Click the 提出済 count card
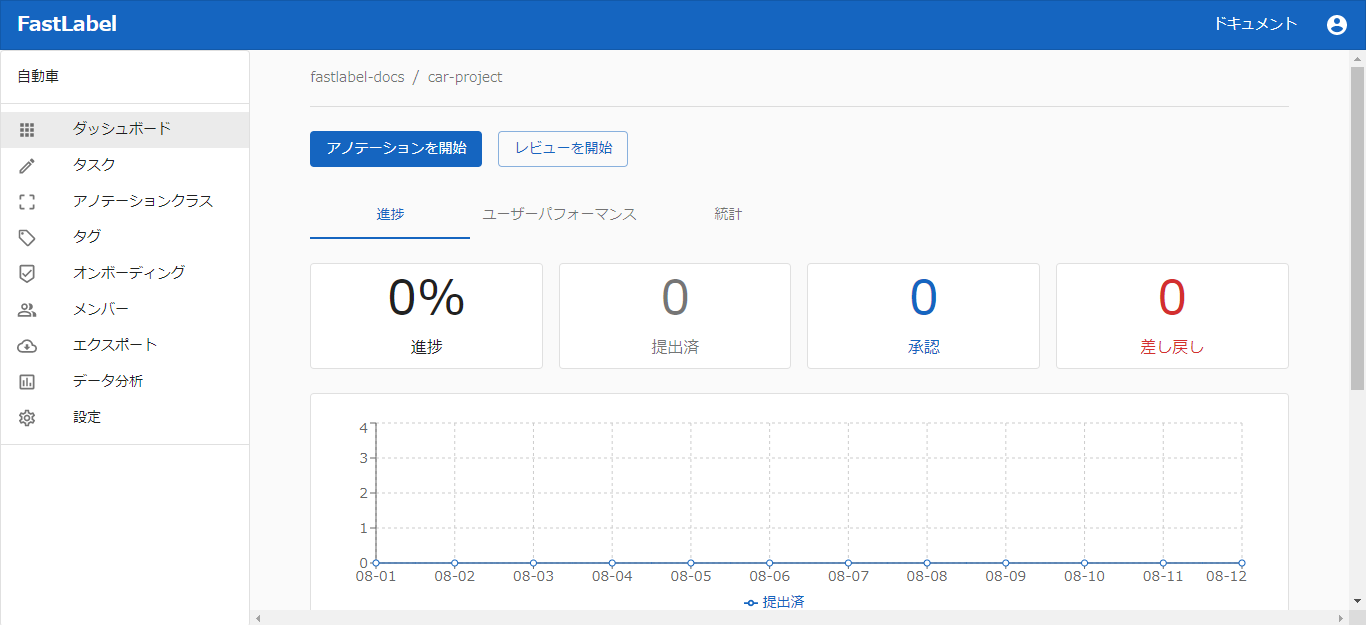Screen dimensions: 1366x625 tap(675, 316)
